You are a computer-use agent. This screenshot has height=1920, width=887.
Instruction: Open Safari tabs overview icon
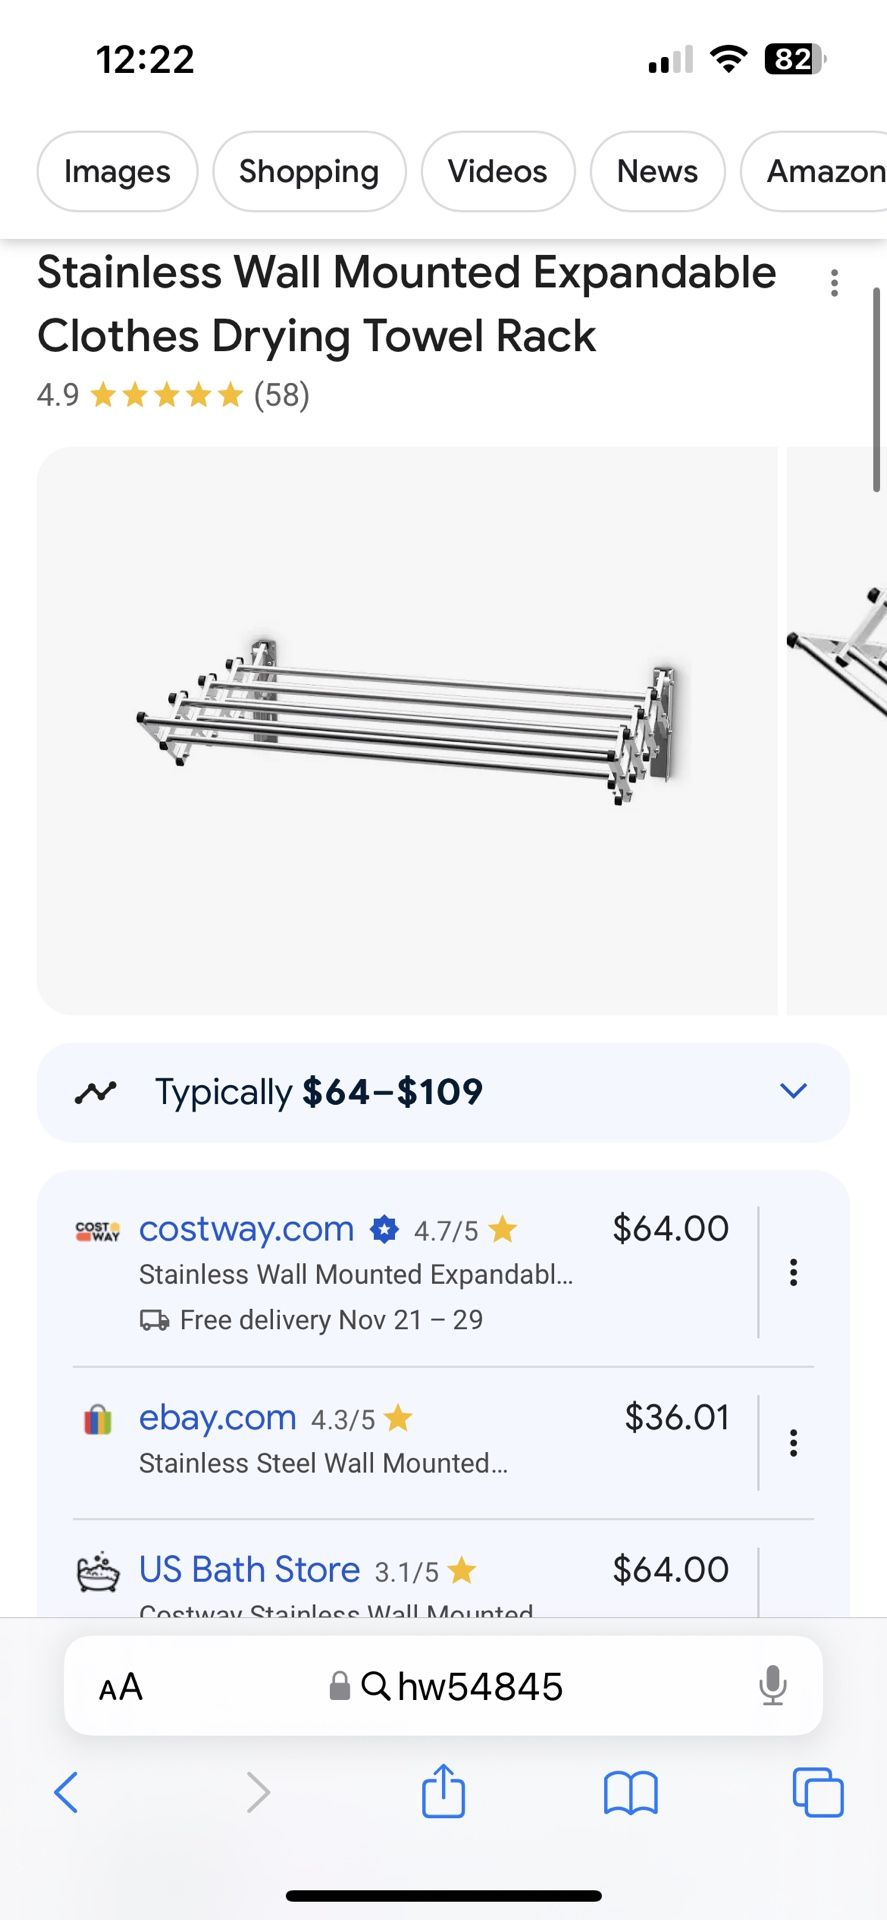pyautogui.click(x=817, y=1792)
